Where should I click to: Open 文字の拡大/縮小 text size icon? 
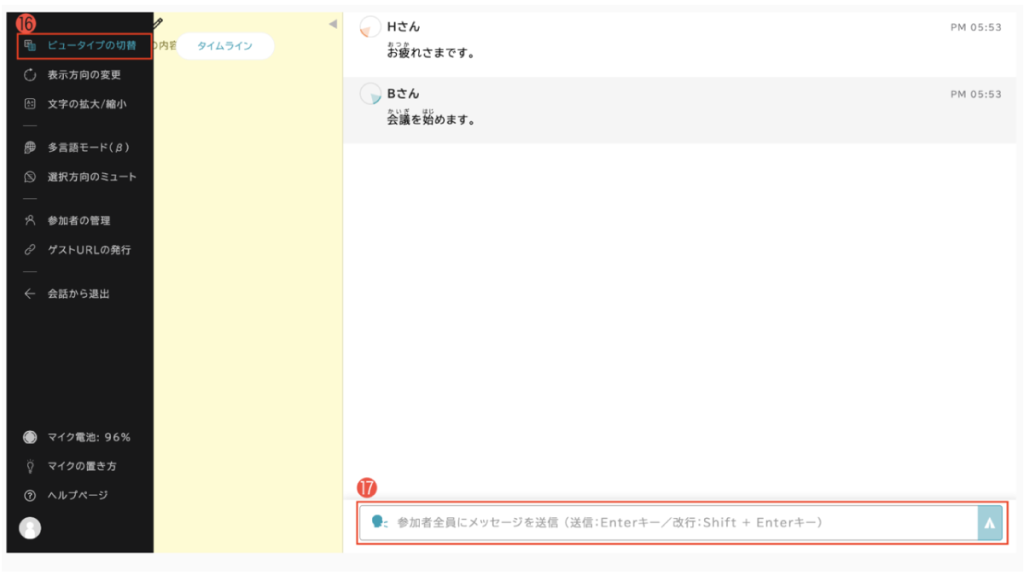[x=30, y=103]
